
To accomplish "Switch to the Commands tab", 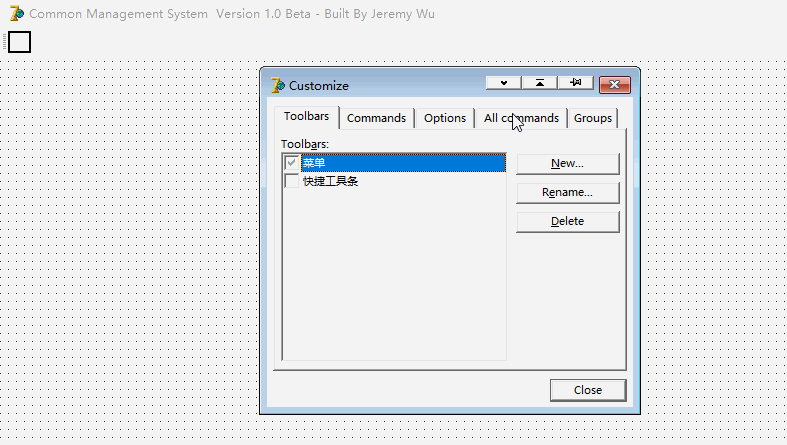I will [376, 118].
